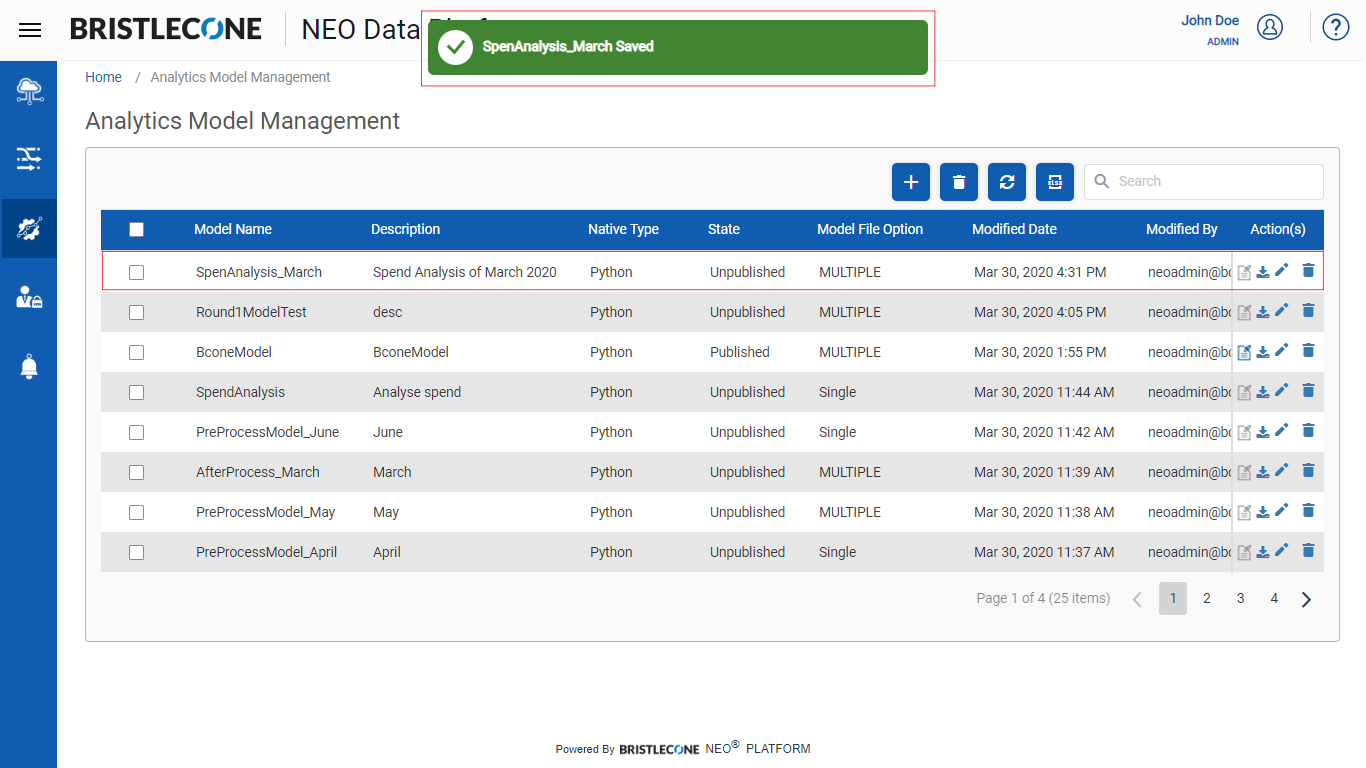This screenshot has height=768, width=1366.
Task: Sort by Model Name column header
Action: click(233, 229)
